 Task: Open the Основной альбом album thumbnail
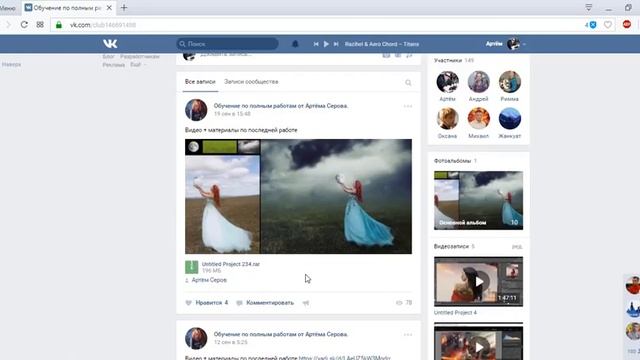coord(478,200)
